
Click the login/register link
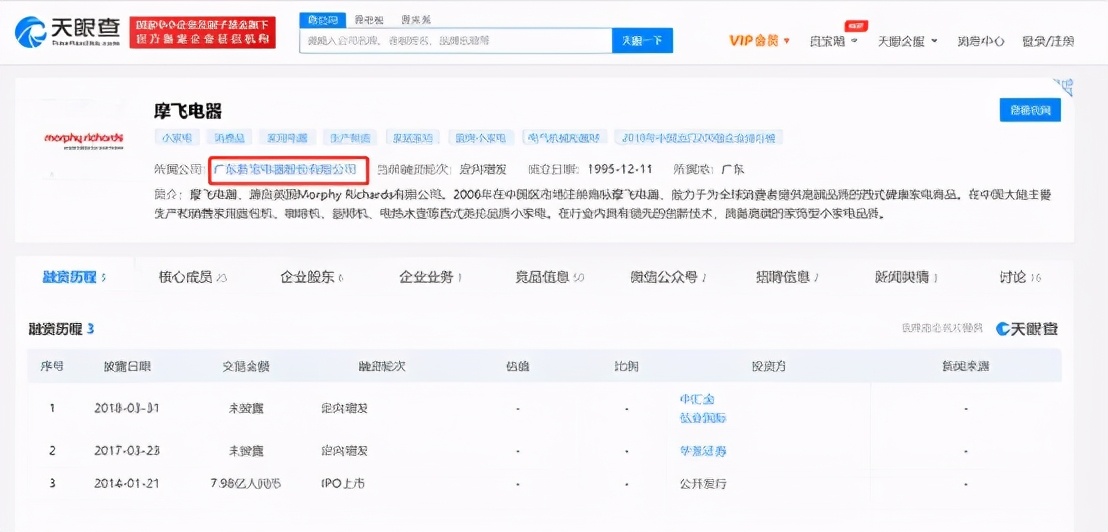click(x=1048, y=41)
